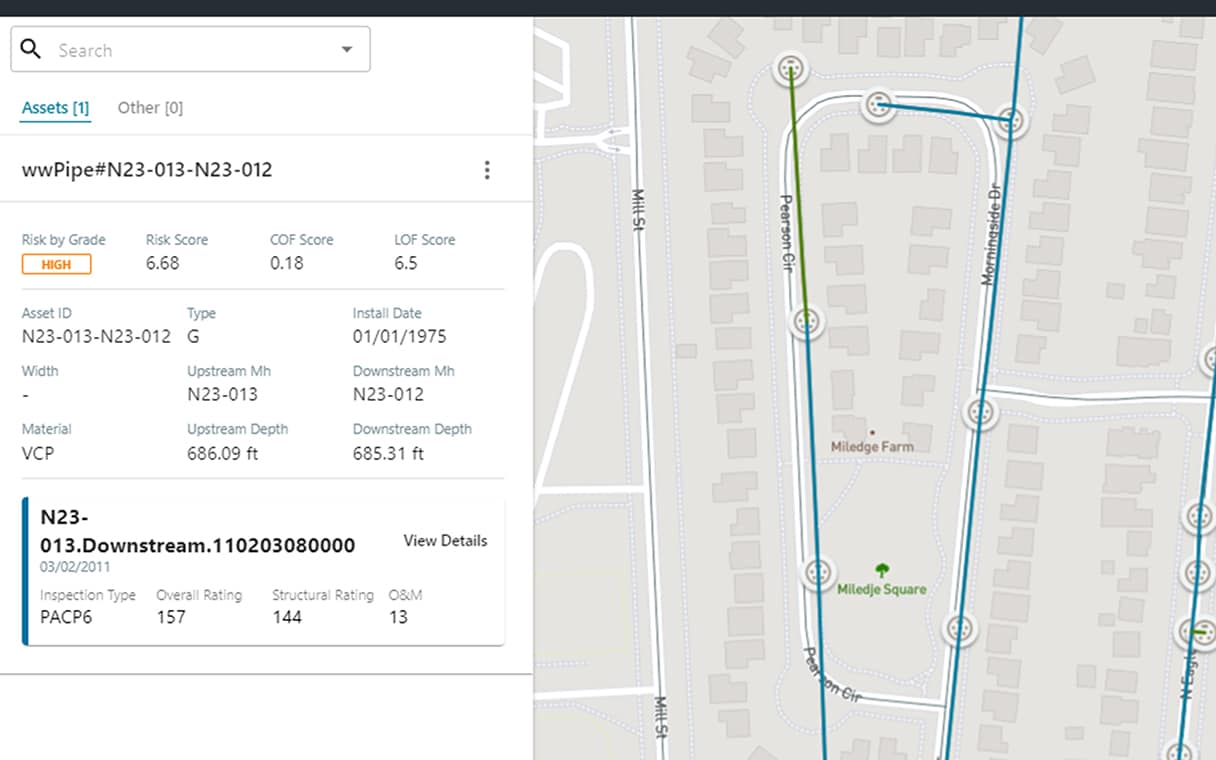Screen dimensions: 1216x760
Task: Select the N23-013.Downstream inspection card title
Action: [197, 531]
